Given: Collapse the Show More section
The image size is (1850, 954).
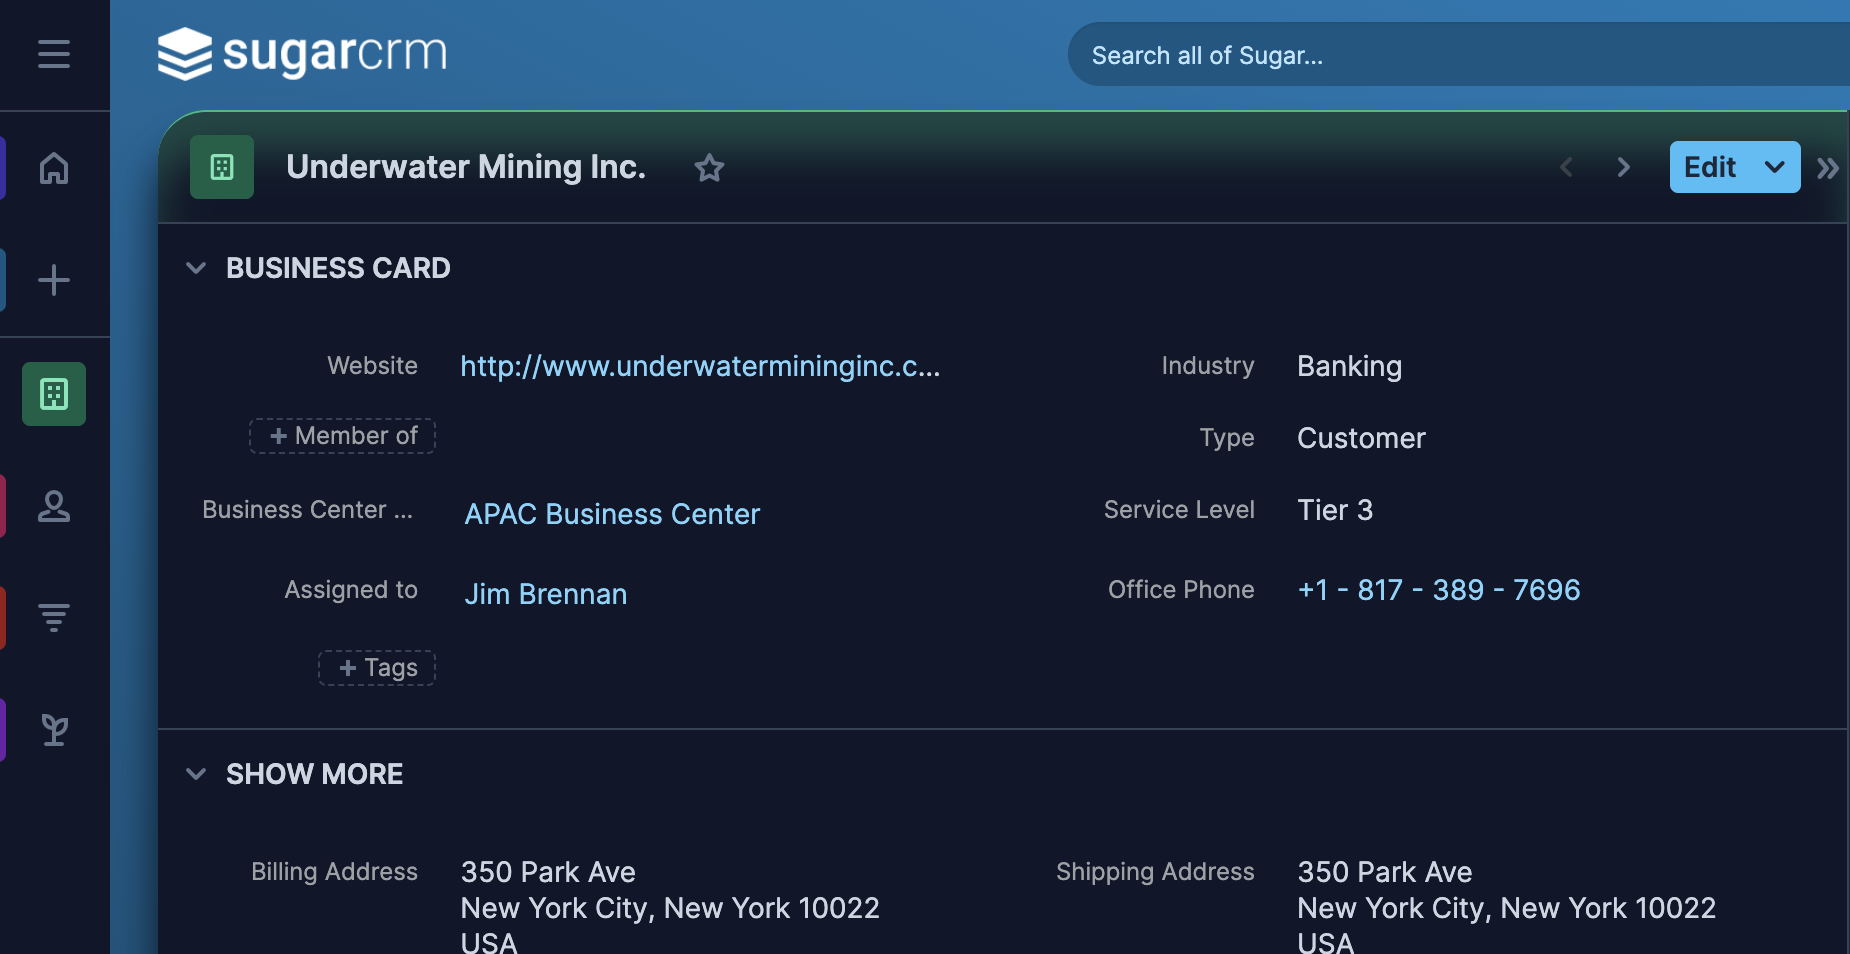Looking at the screenshot, I should coord(196,774).
